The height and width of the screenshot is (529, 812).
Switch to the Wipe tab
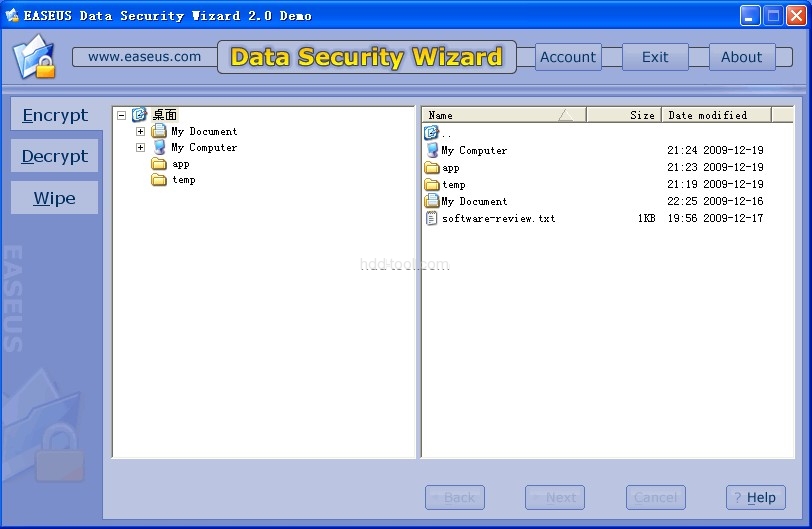click(x=54, y=197)
